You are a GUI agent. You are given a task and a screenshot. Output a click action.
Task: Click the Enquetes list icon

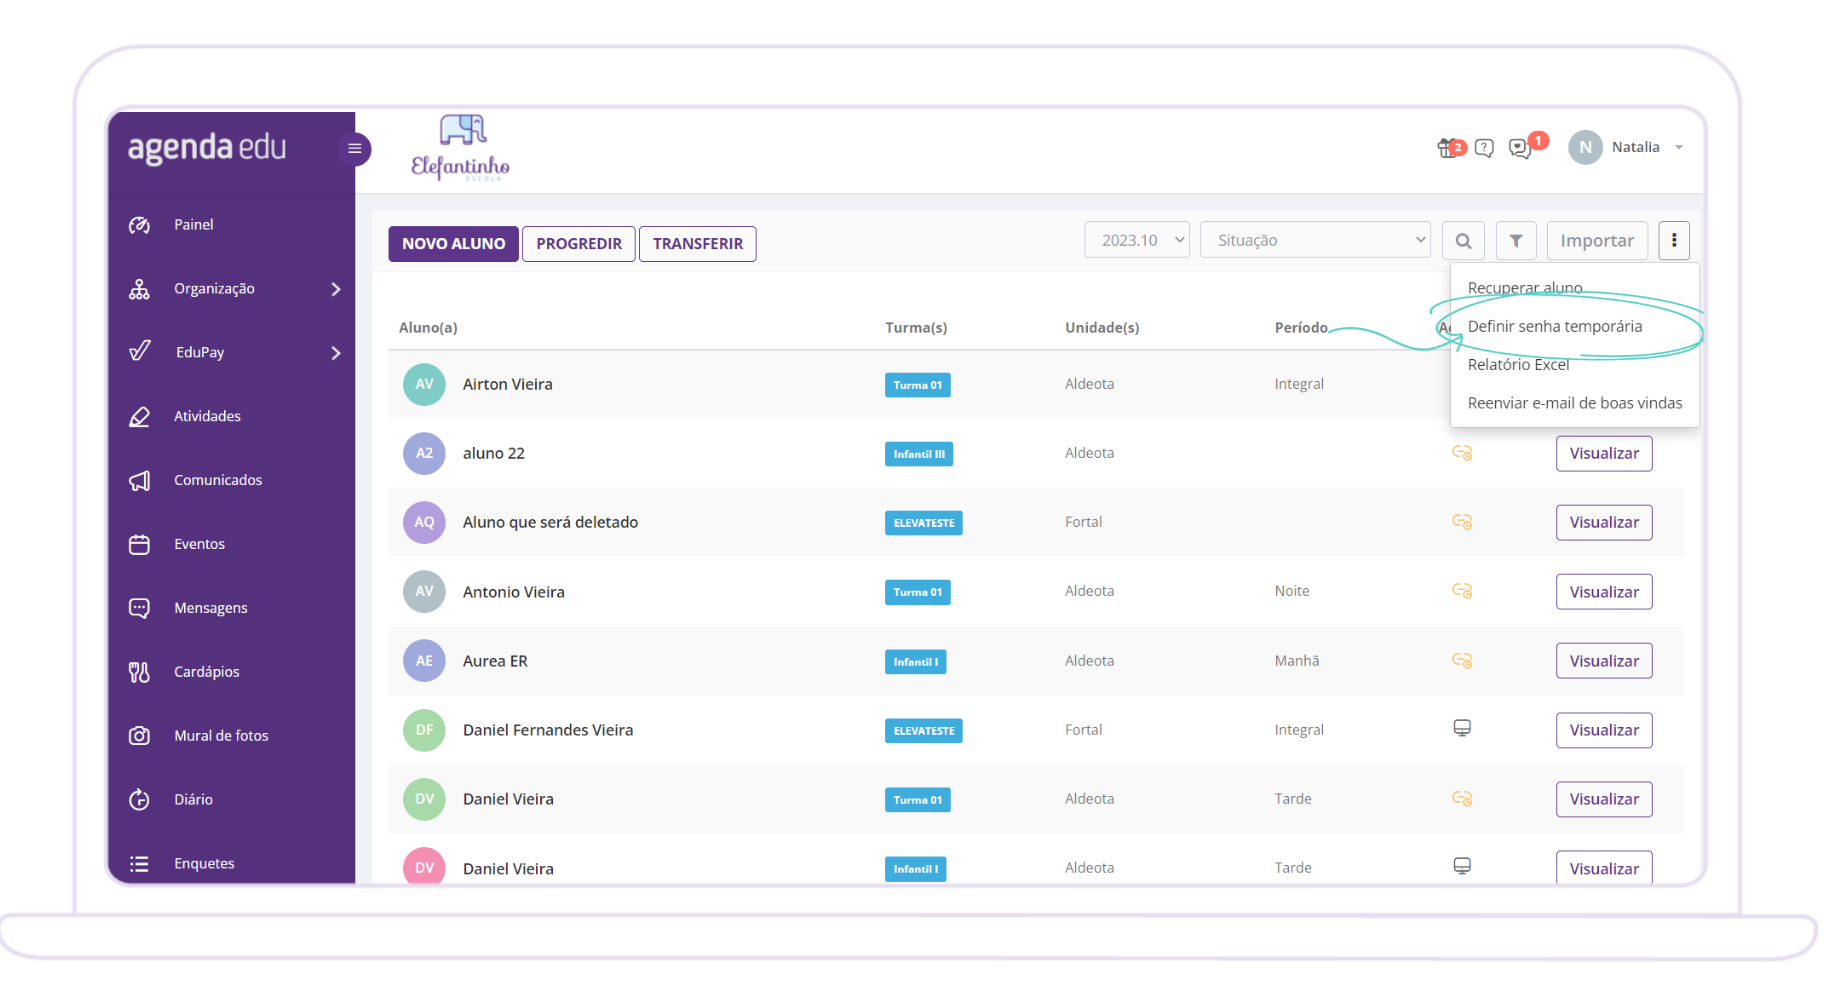[140, 864]
